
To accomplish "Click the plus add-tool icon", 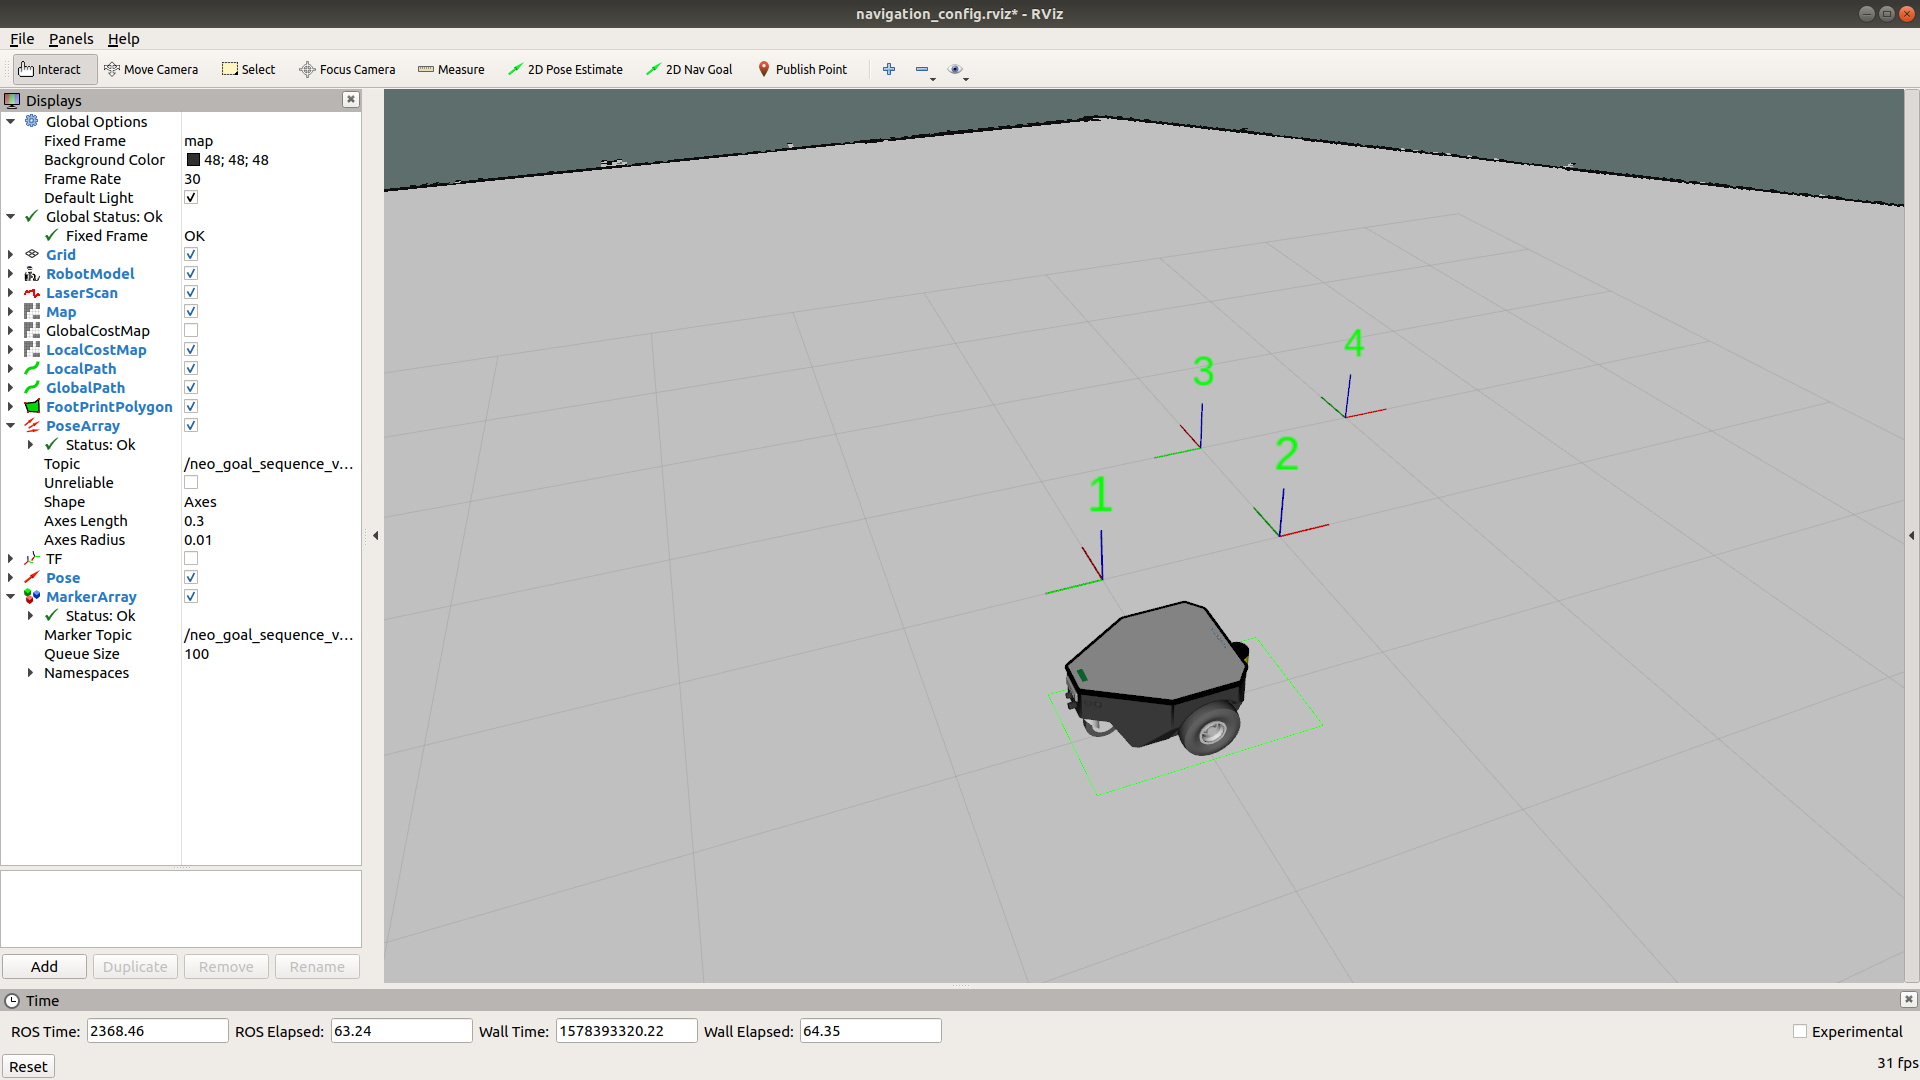I will click(888, 69).
